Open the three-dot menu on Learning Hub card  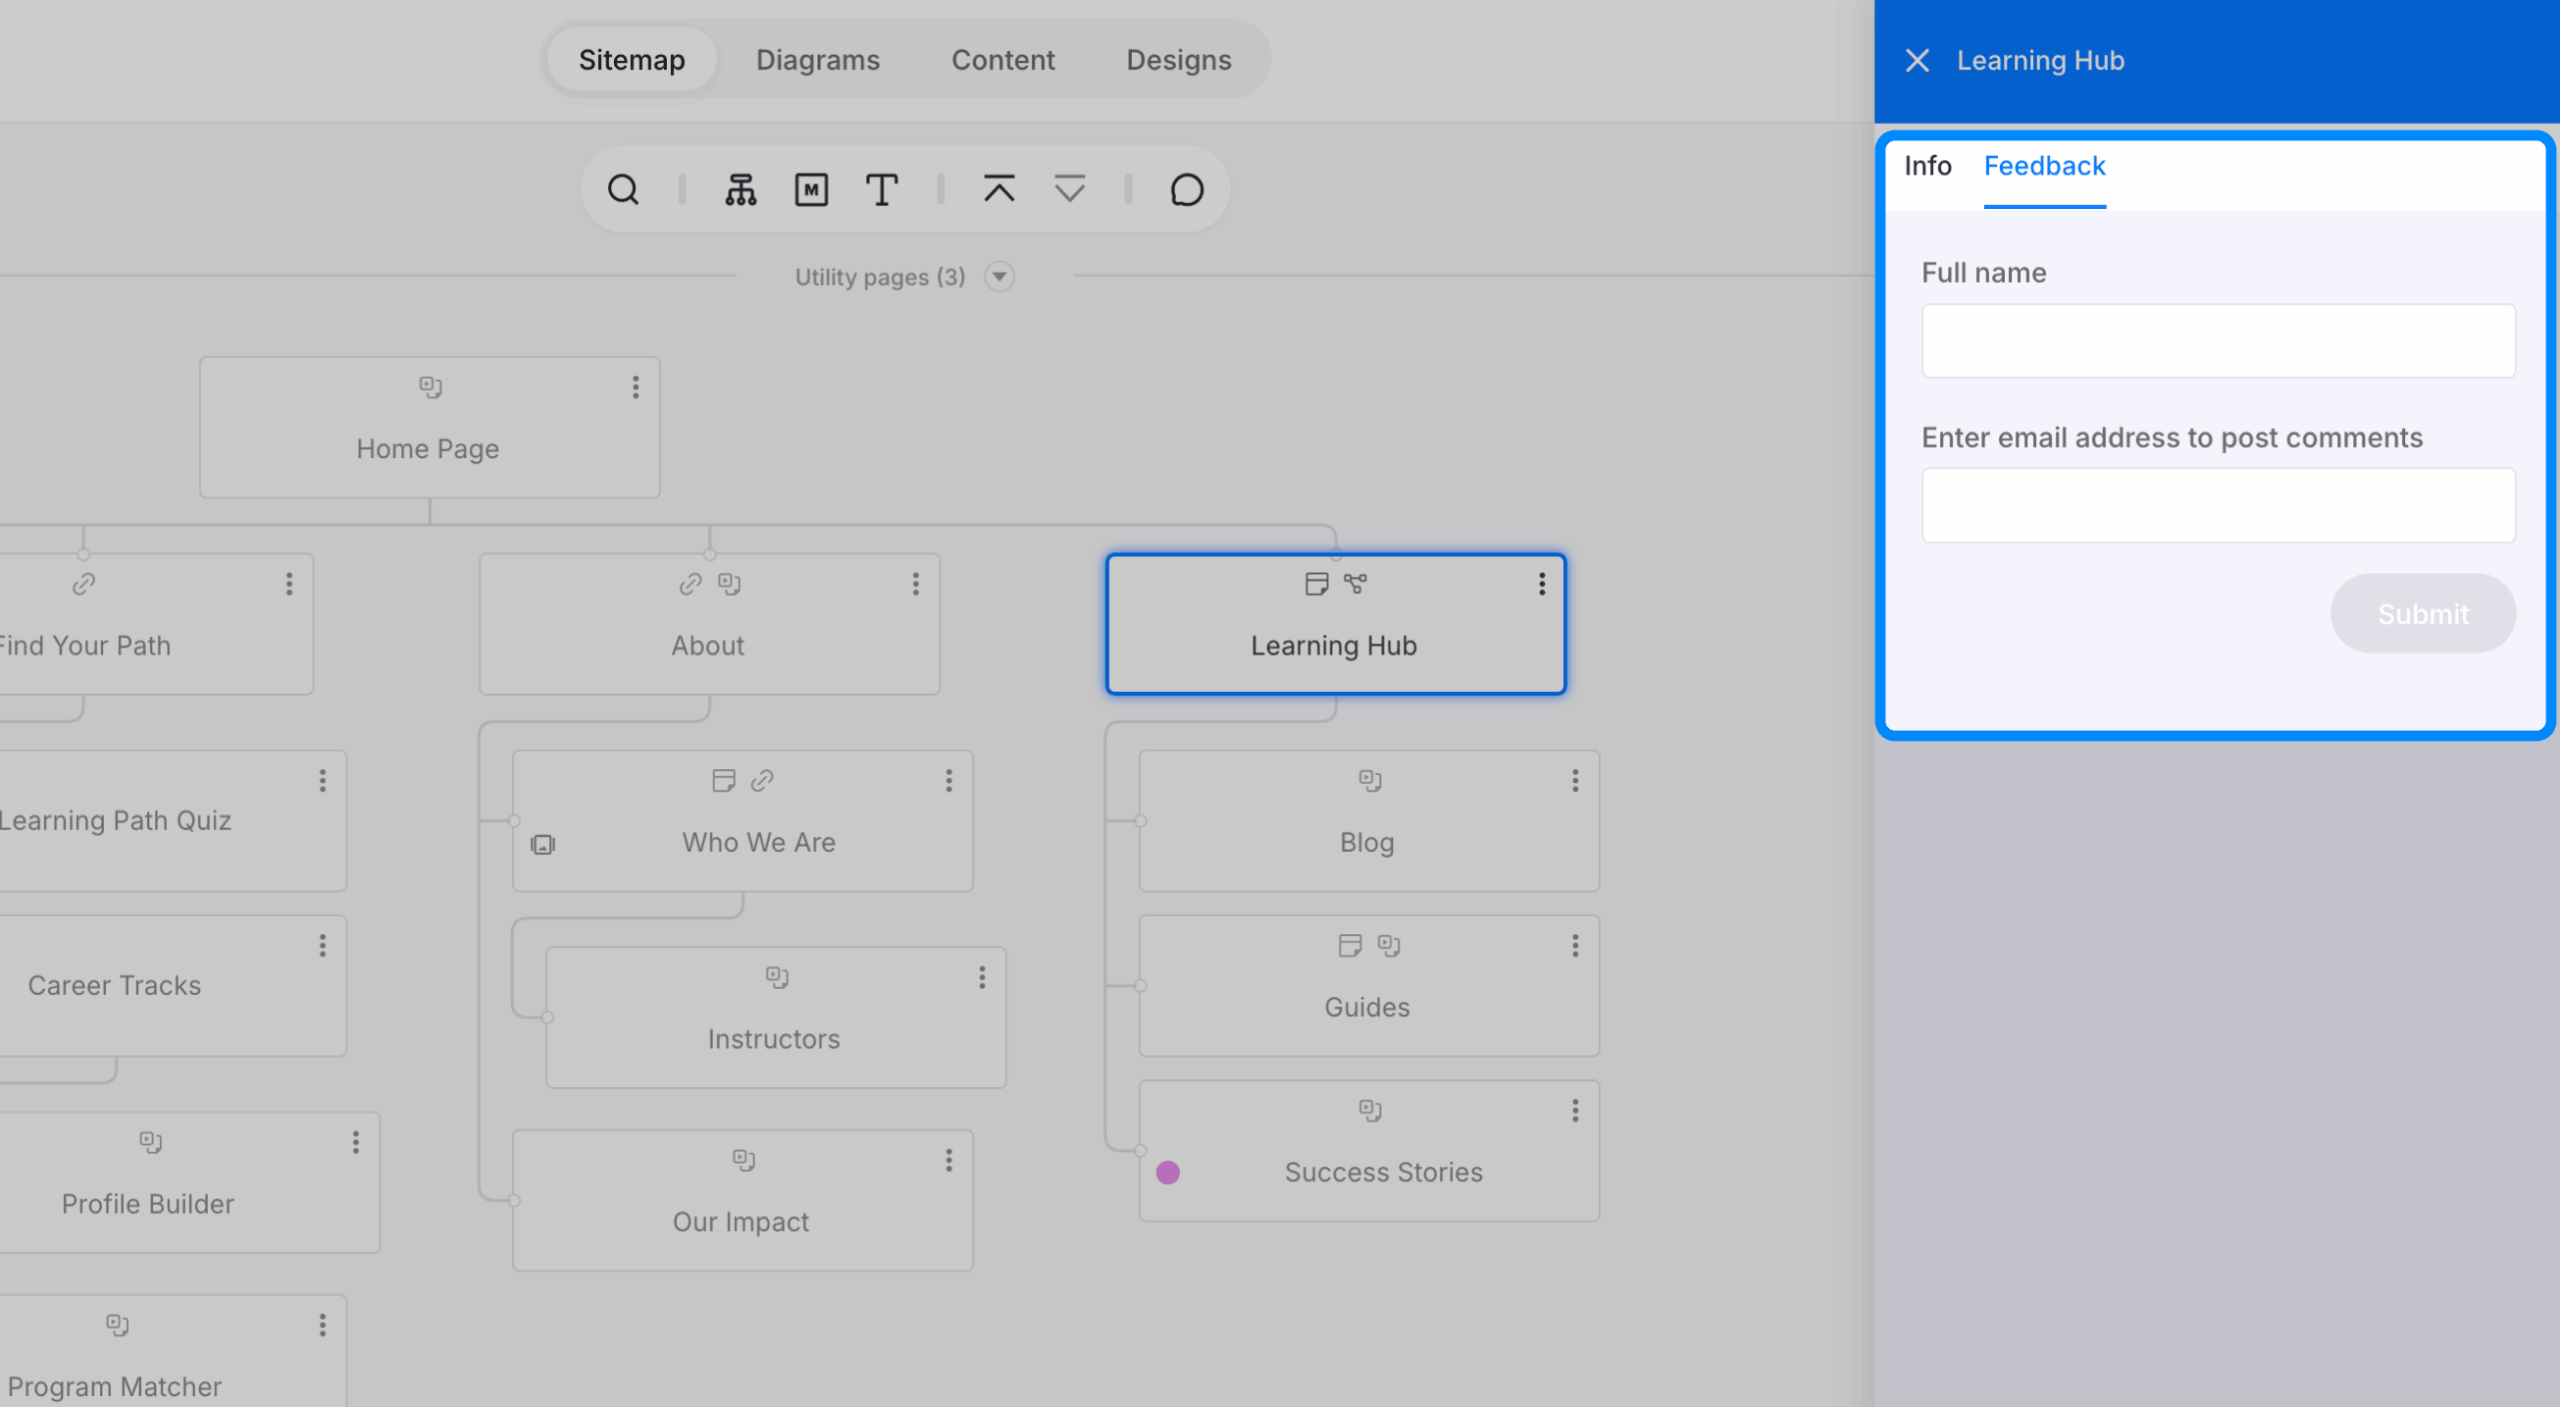(1541, 584)
